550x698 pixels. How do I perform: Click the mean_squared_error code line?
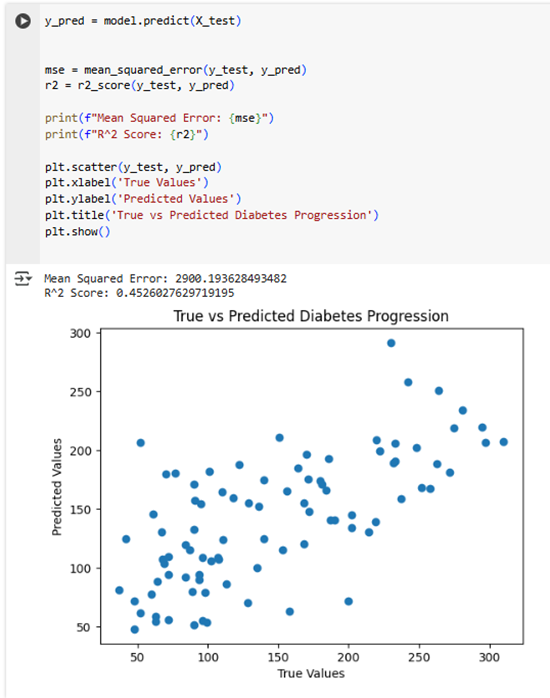[x=176, y=70]
